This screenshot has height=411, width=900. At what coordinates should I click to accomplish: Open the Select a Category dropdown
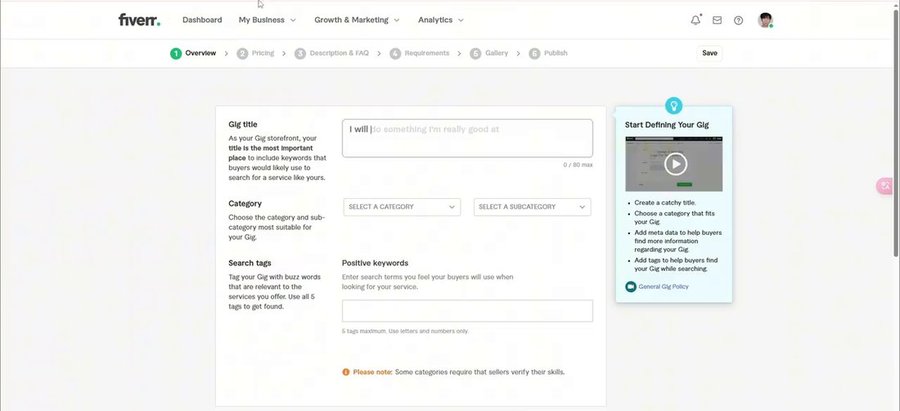[x=402, y=207]
